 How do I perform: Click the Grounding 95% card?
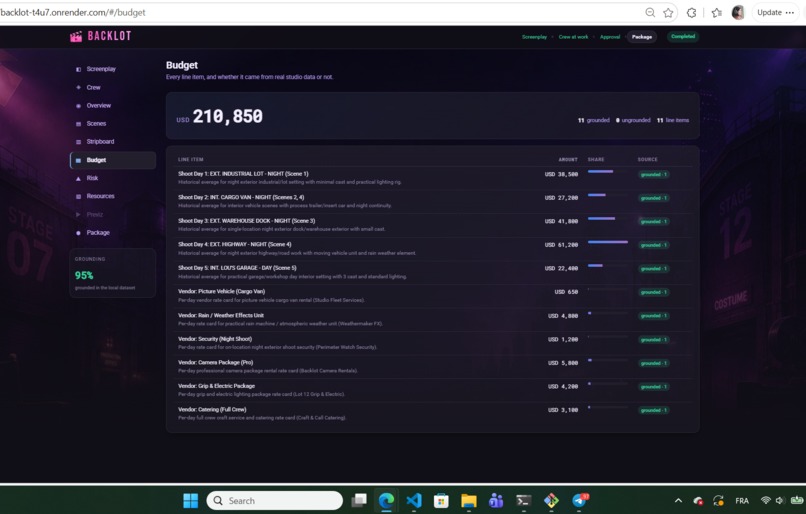point(113,273)
